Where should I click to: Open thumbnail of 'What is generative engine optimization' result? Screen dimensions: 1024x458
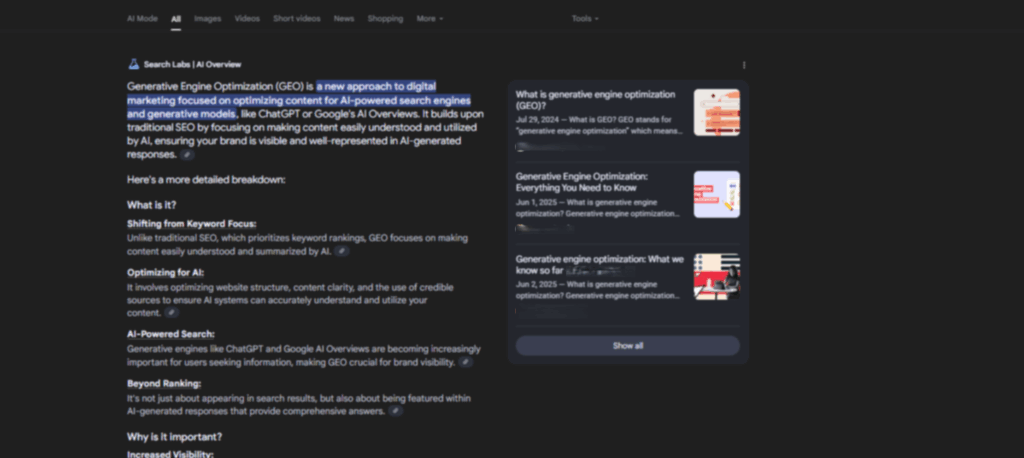(716, 112)
